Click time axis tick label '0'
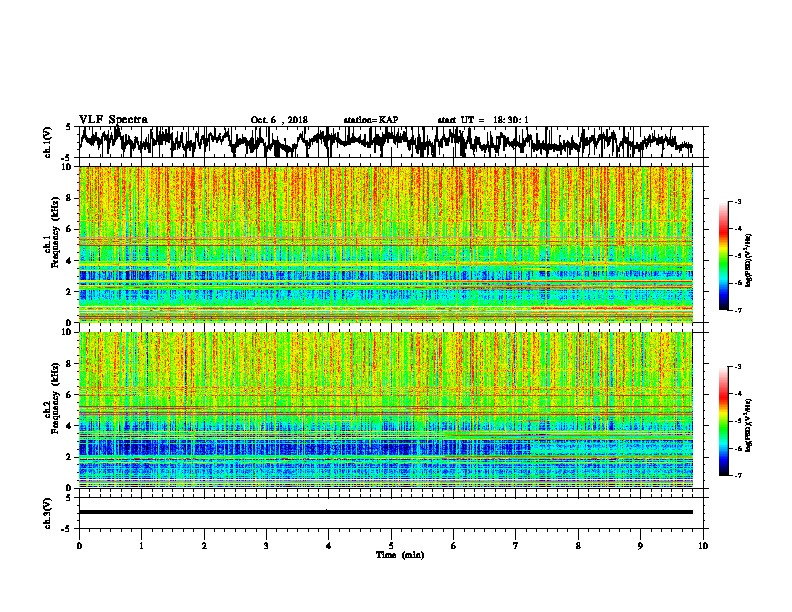 click(79, 546)
